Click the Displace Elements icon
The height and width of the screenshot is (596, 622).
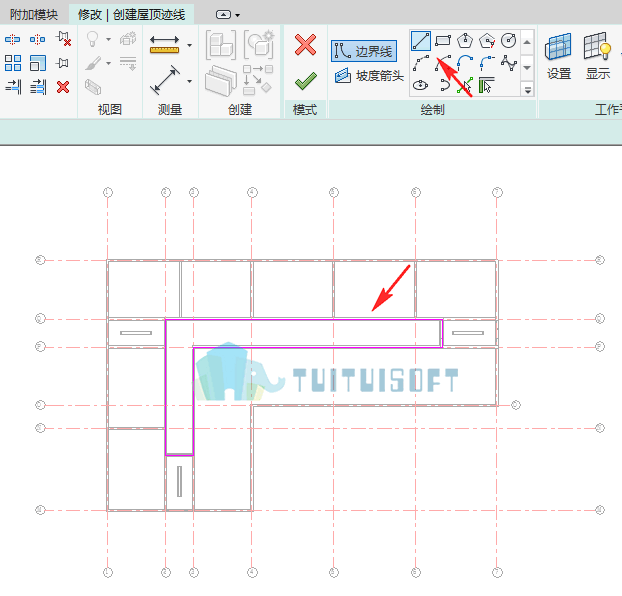[128, 39]
